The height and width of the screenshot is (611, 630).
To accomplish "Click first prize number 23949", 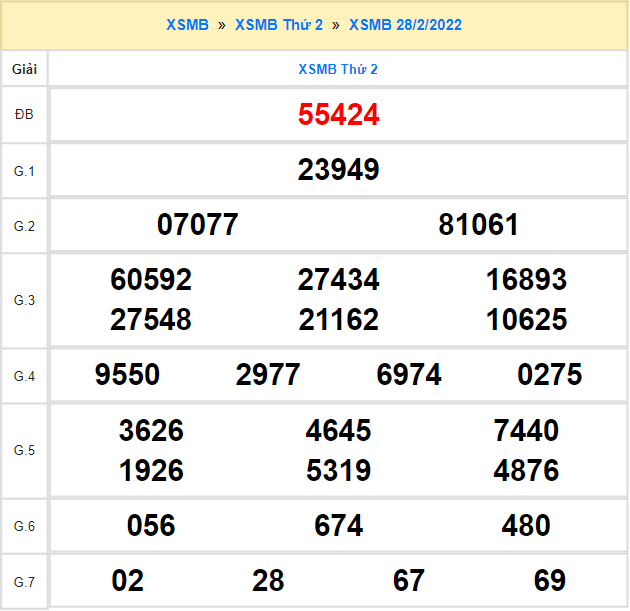I will click(338, 170).
